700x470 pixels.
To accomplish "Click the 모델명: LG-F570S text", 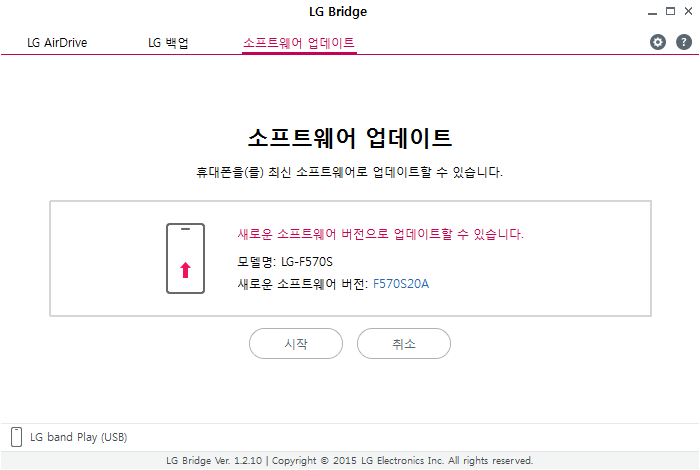I will click(284, 262).
